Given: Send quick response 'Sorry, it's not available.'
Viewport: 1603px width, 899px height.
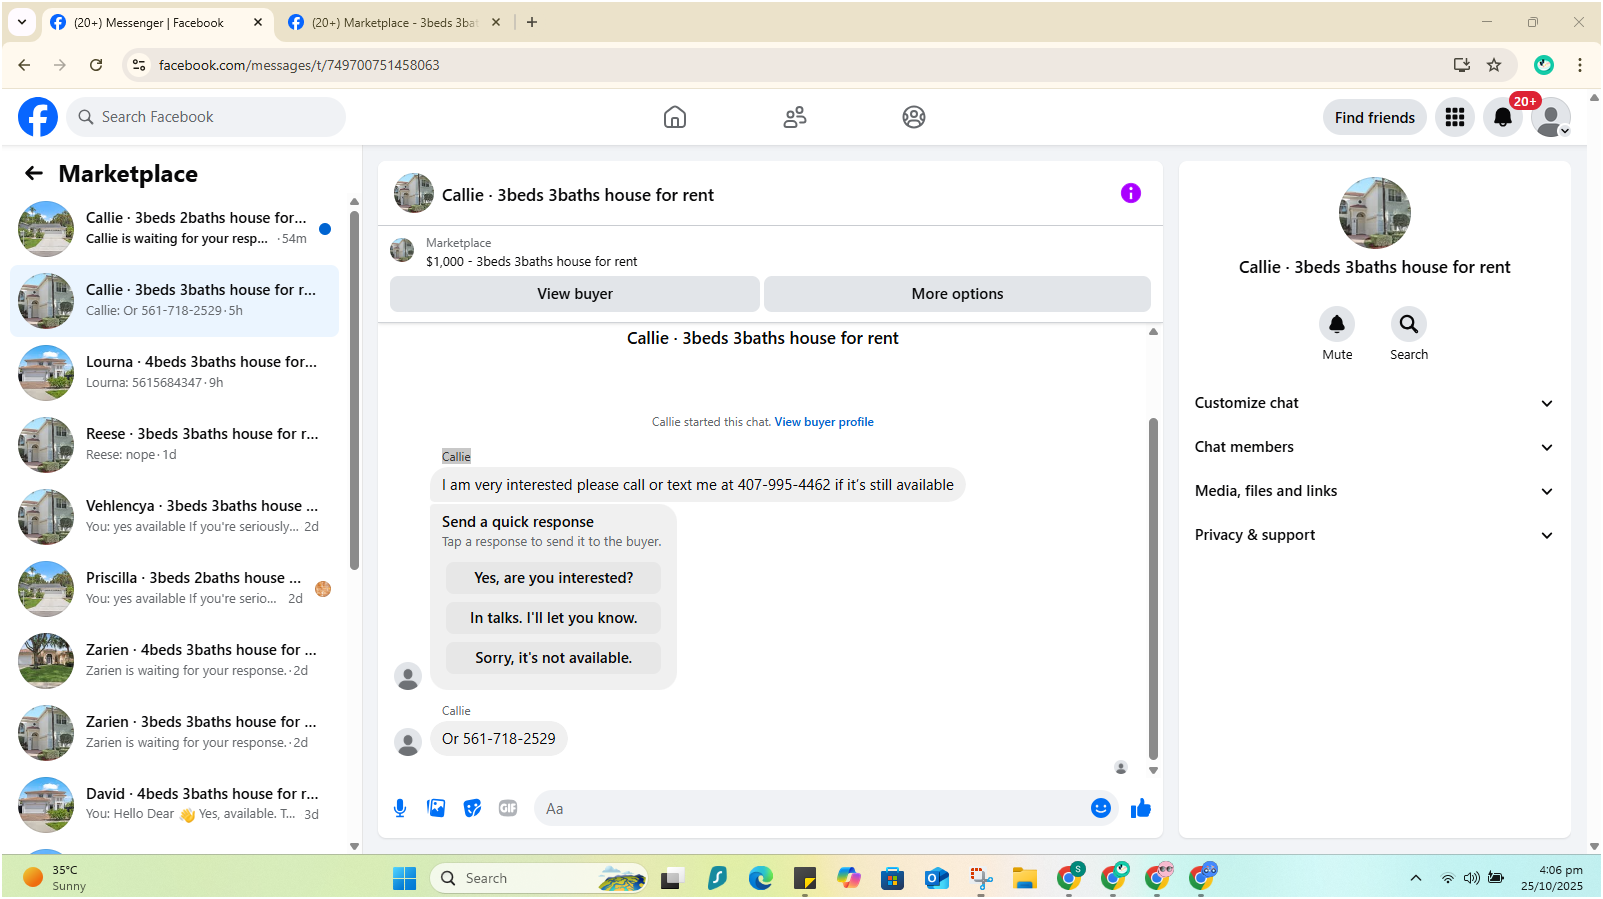Looking at the screenshot, I should (x=553, y=658).
